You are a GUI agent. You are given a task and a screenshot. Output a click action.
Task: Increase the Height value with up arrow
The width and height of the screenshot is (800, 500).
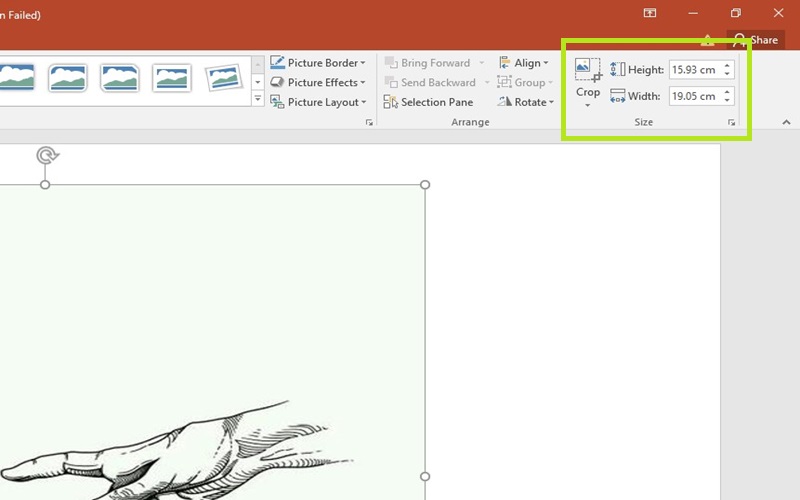click(x=727, y=65)
